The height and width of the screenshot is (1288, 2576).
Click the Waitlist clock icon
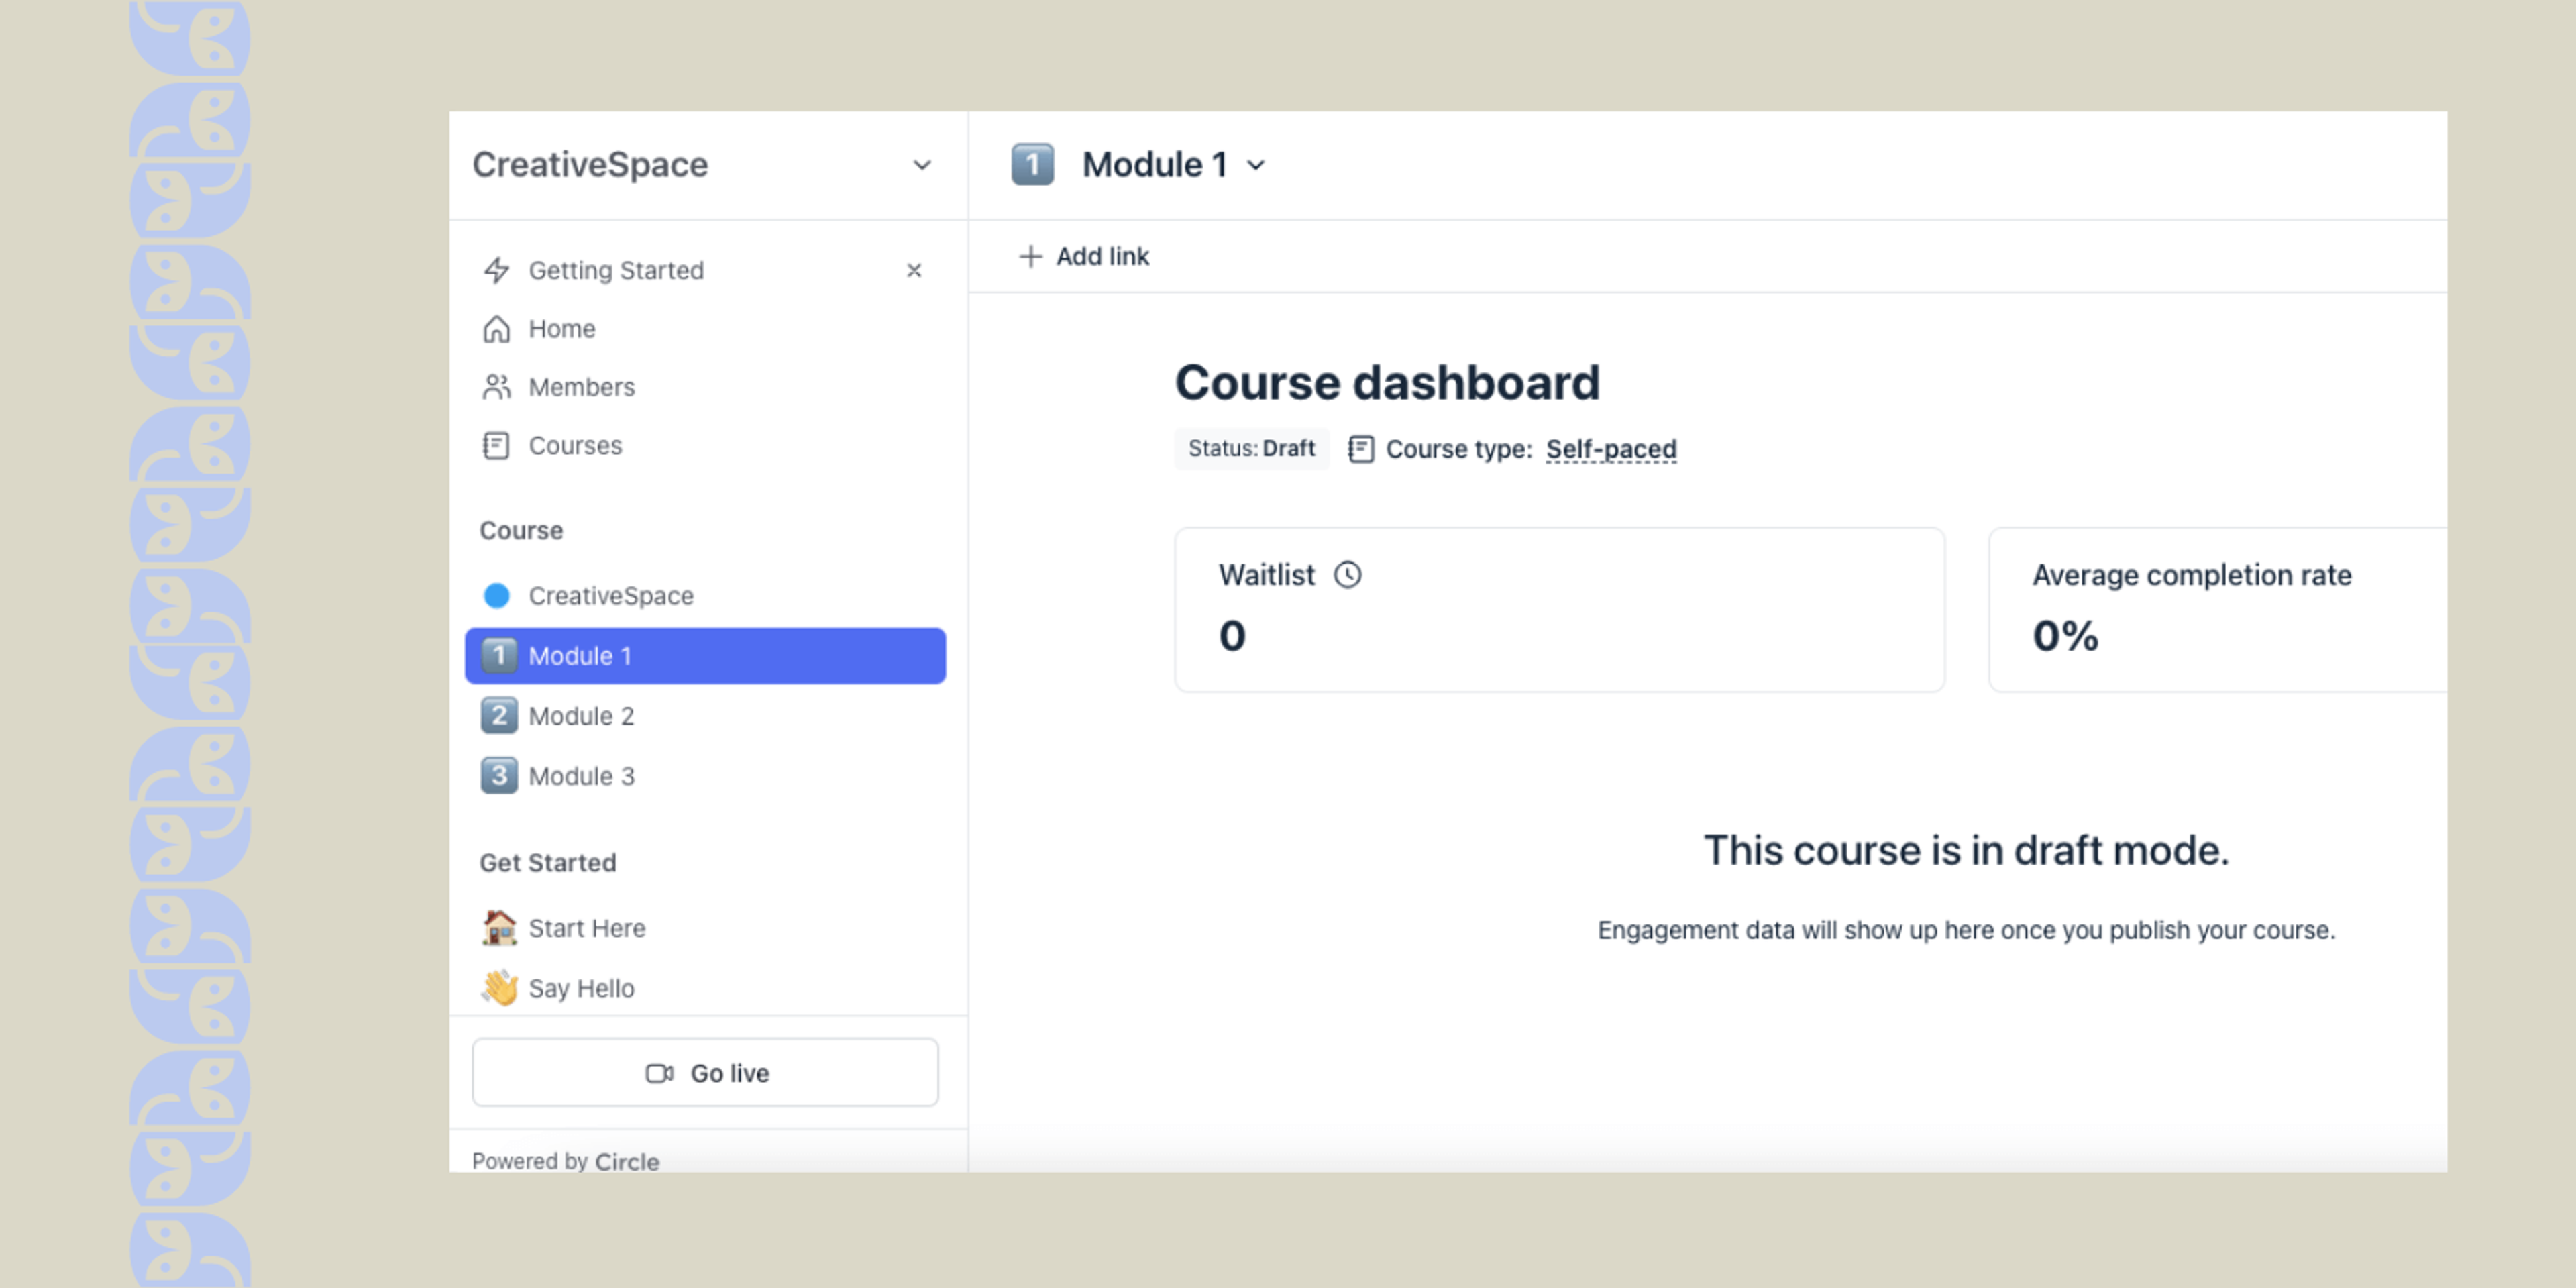click(x=1348, y=574)
